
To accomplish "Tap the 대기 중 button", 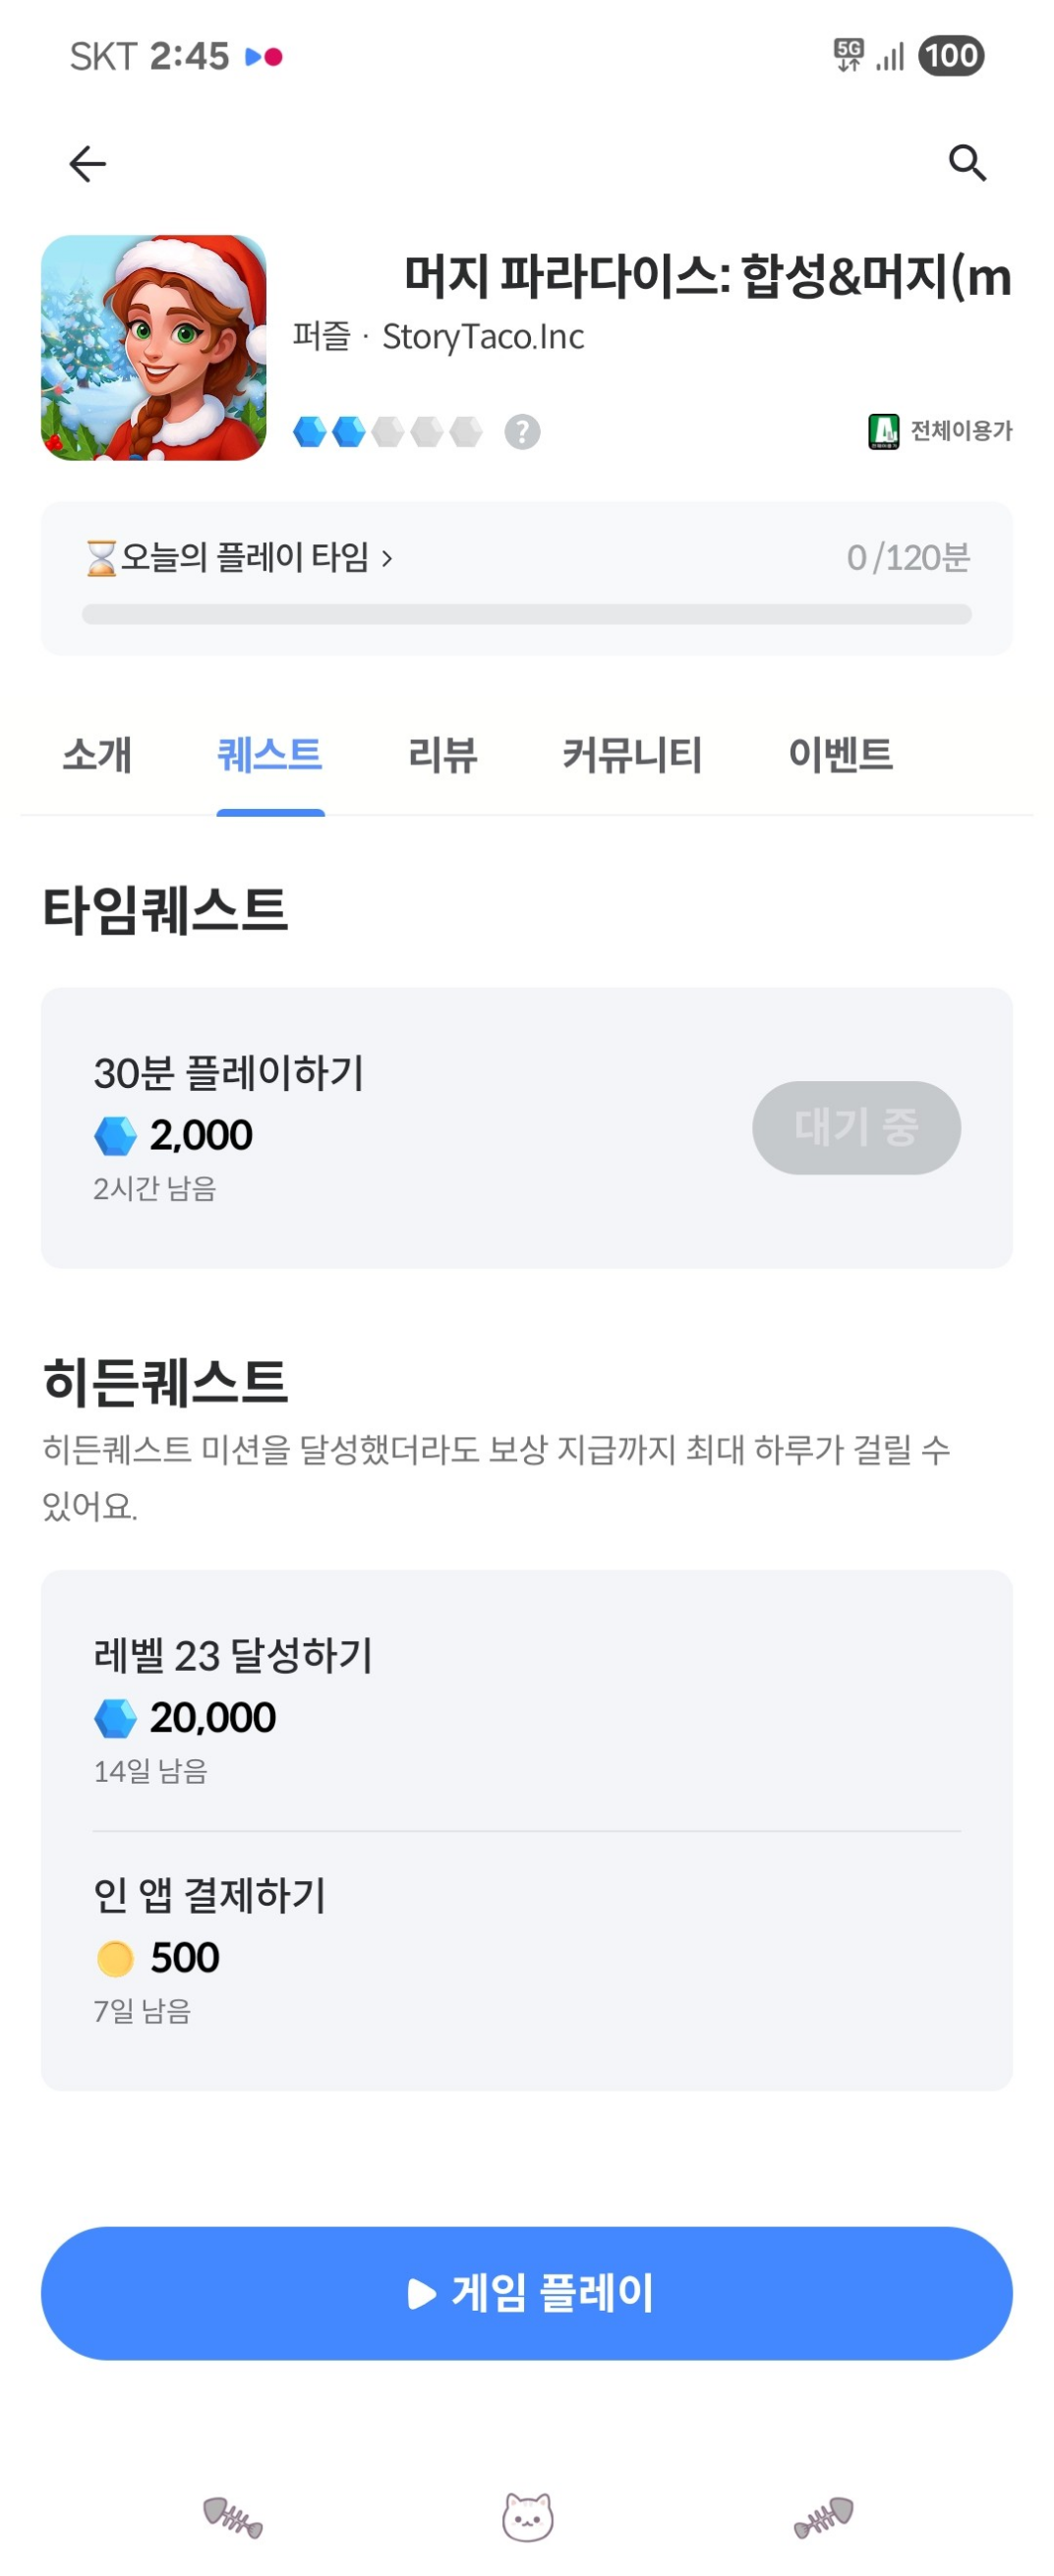I will [x=856, y=1127].
